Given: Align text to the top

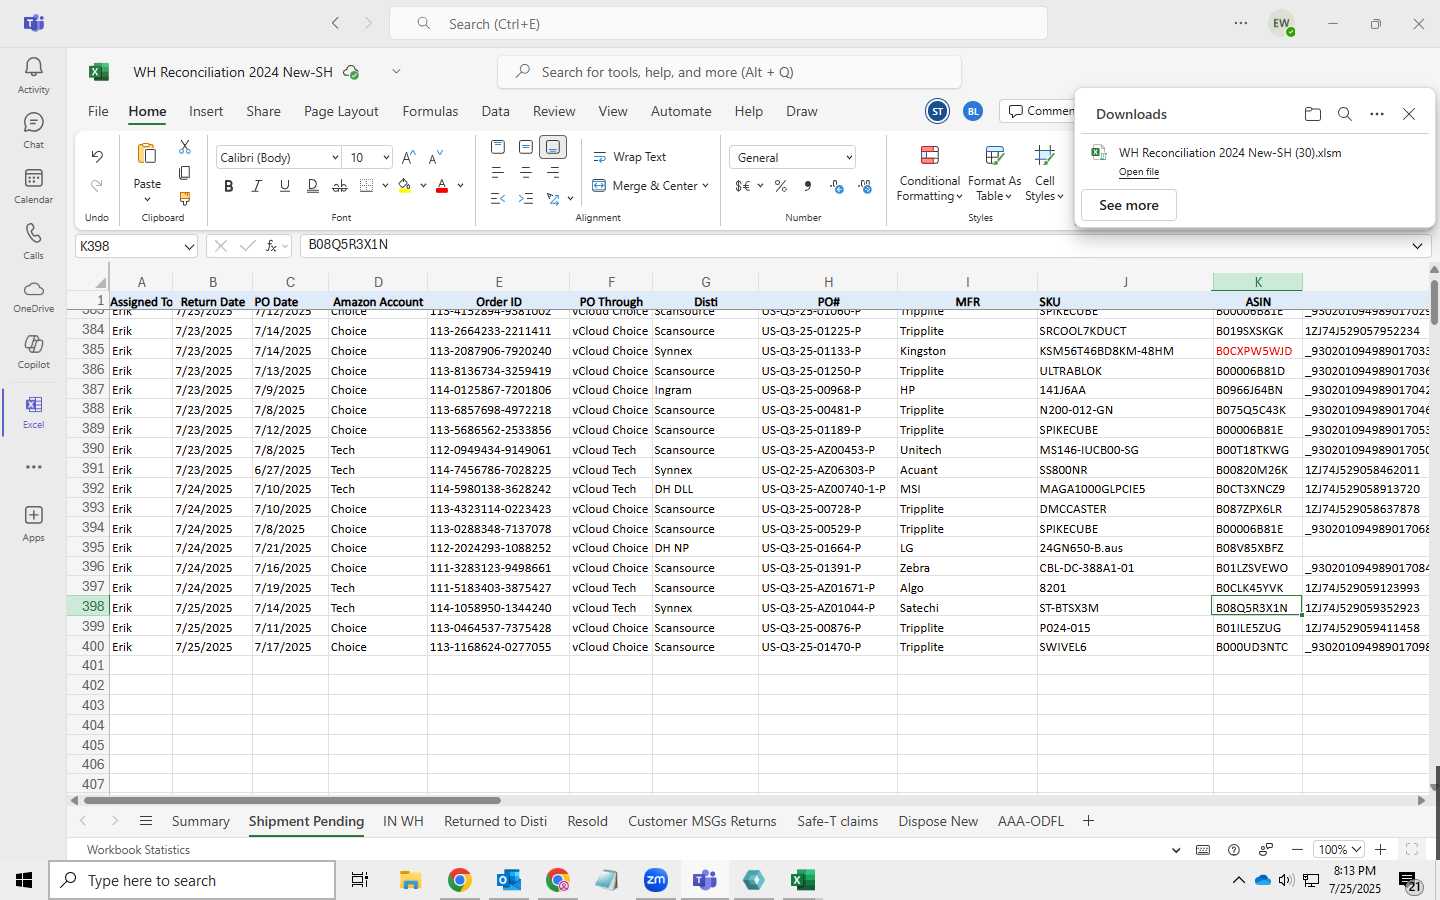Looking at the screenshot, I should pos(498,147).
